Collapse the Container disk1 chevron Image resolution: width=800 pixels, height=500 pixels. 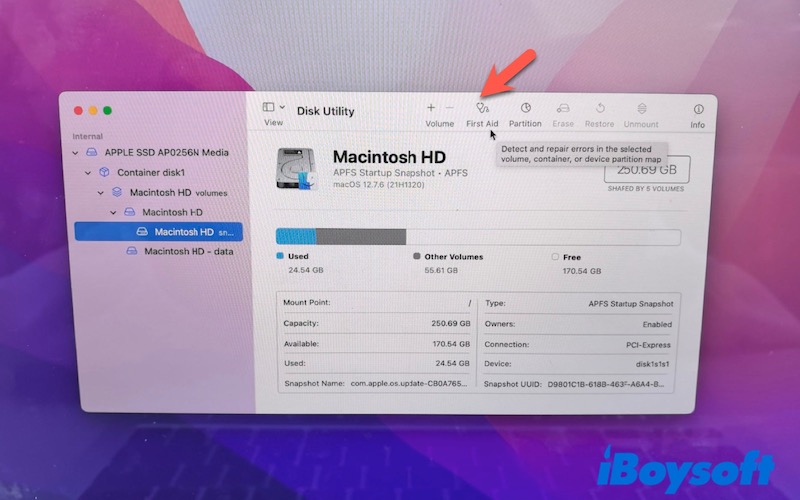tap(88, 173)
